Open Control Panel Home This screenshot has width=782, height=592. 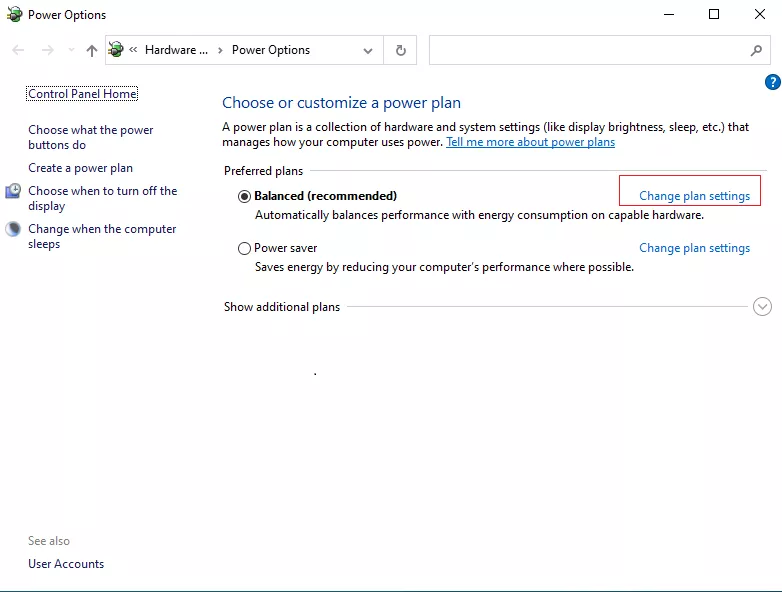(82, 94)
